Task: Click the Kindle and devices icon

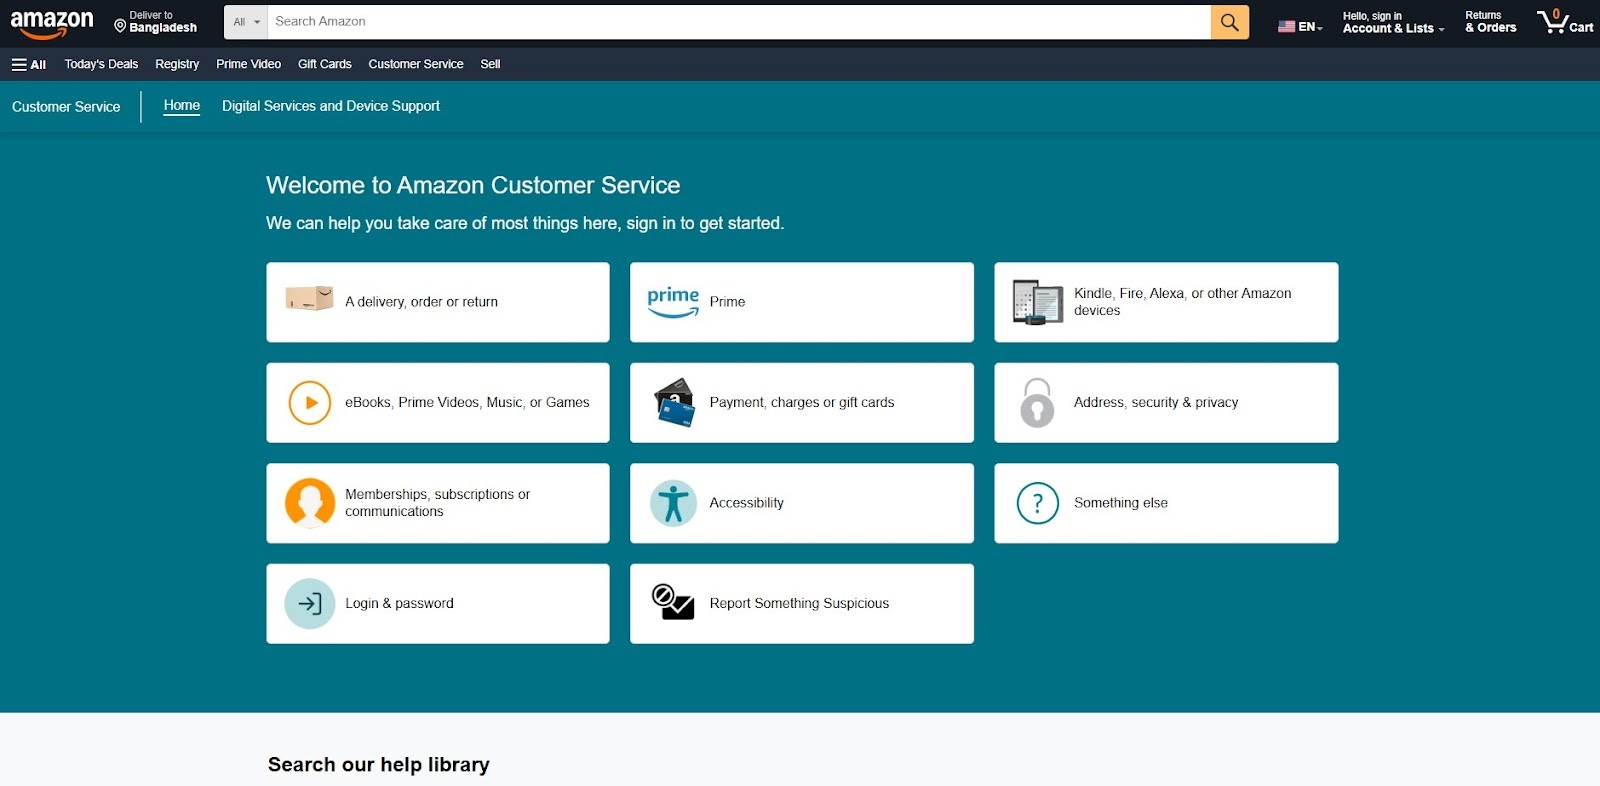Action: pyautogui.click(x=1037, y=302)
